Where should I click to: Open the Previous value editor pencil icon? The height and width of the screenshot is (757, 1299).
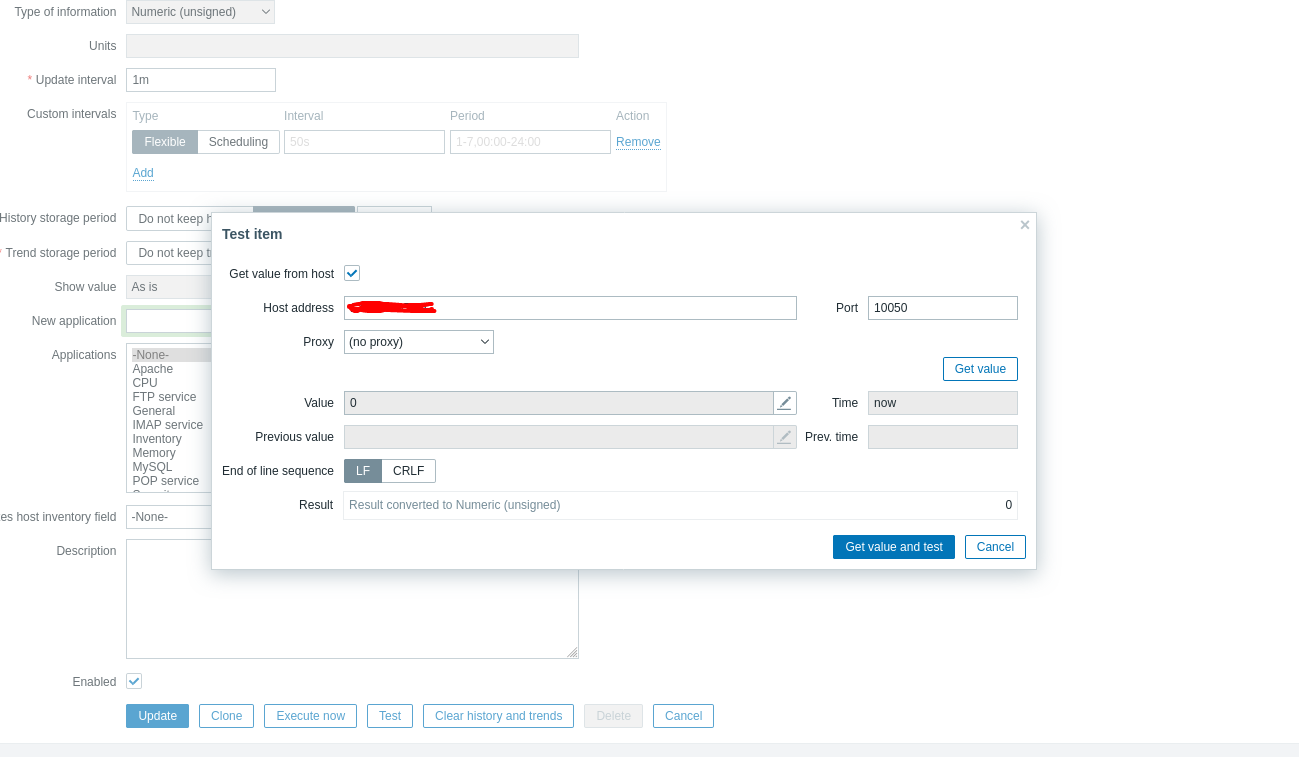pos(785,436)
